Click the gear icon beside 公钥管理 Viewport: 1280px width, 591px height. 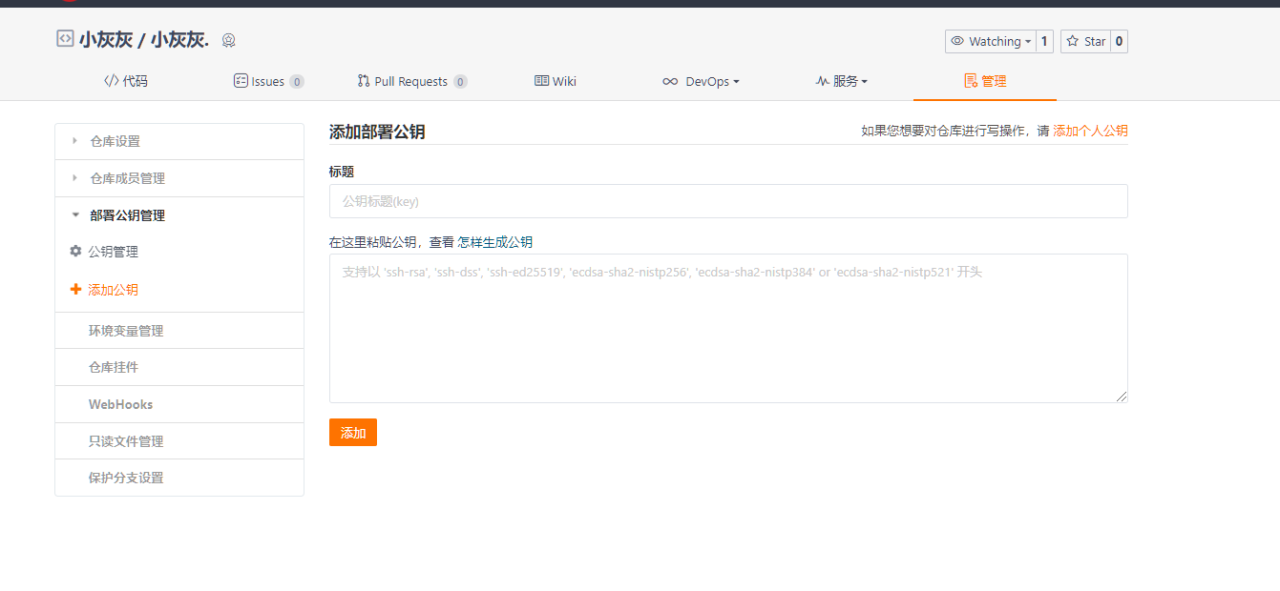tap(76, 251)
